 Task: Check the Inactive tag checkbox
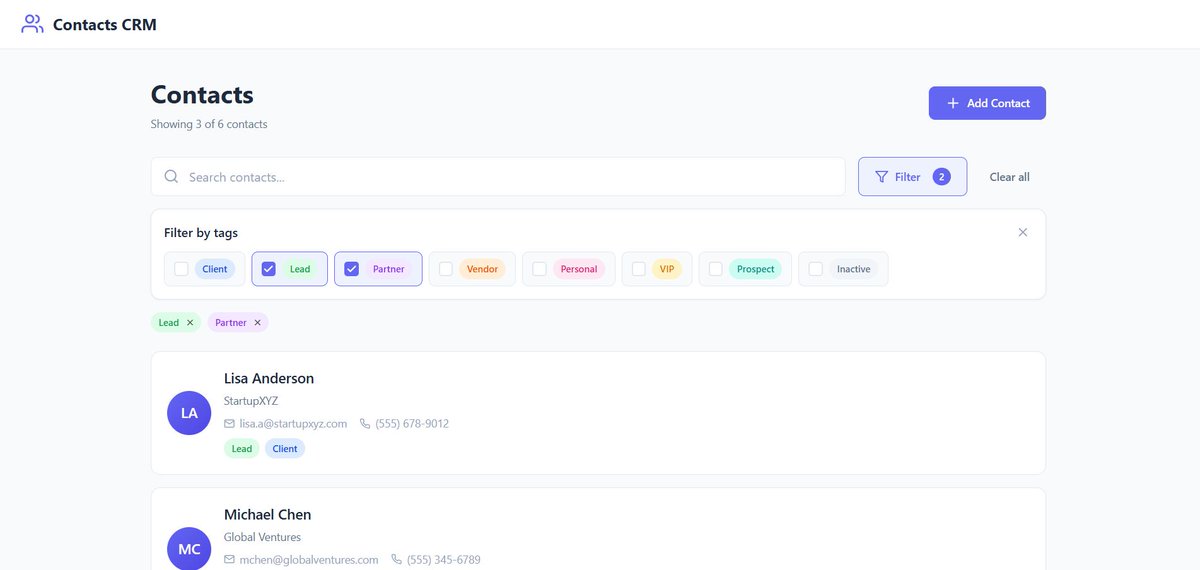(815, 269)
